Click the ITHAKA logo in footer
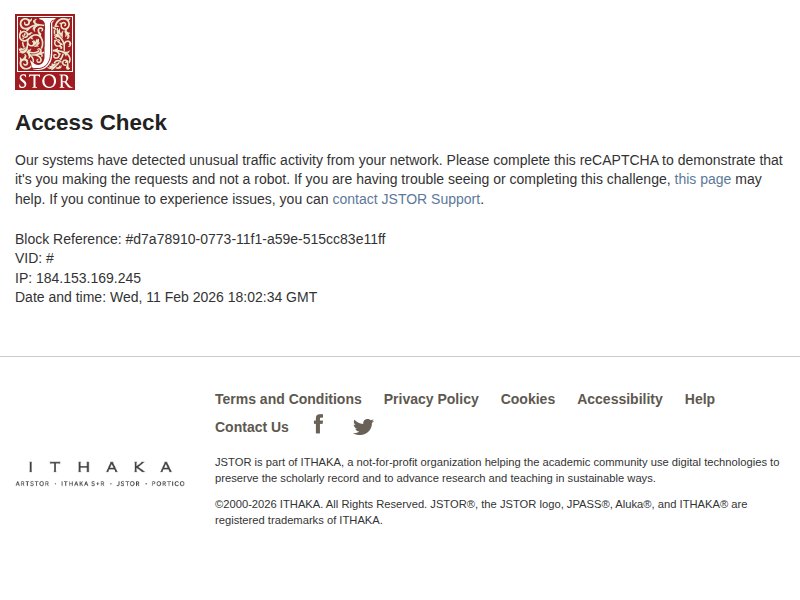The image size is (800, 600). coord(100,467)
